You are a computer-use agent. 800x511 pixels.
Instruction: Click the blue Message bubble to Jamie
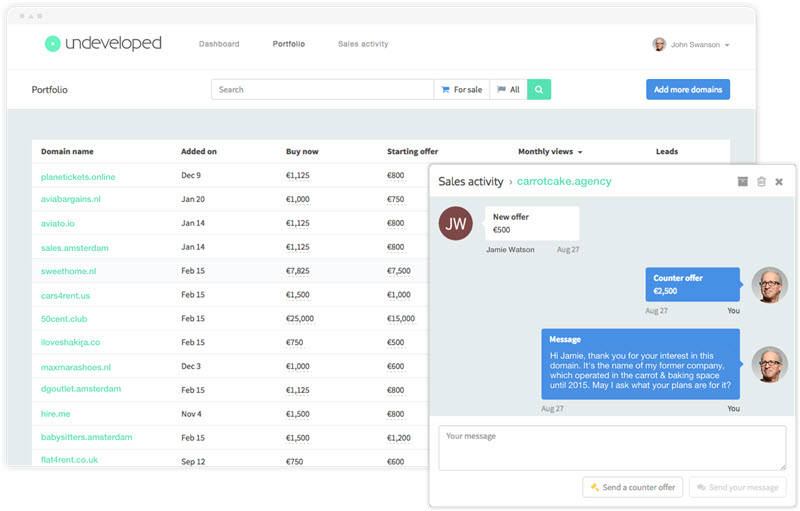(640, 364)
